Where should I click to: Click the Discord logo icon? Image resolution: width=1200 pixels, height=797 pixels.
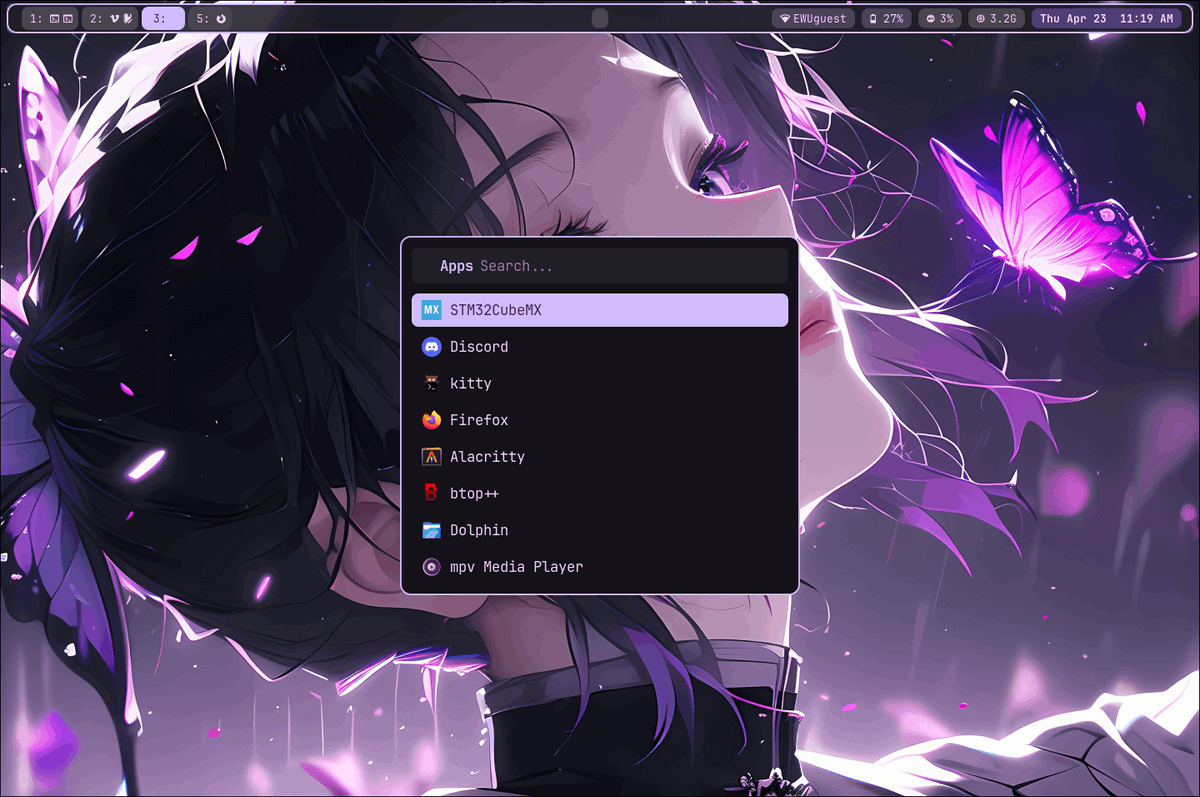click(x=431, y=347)
